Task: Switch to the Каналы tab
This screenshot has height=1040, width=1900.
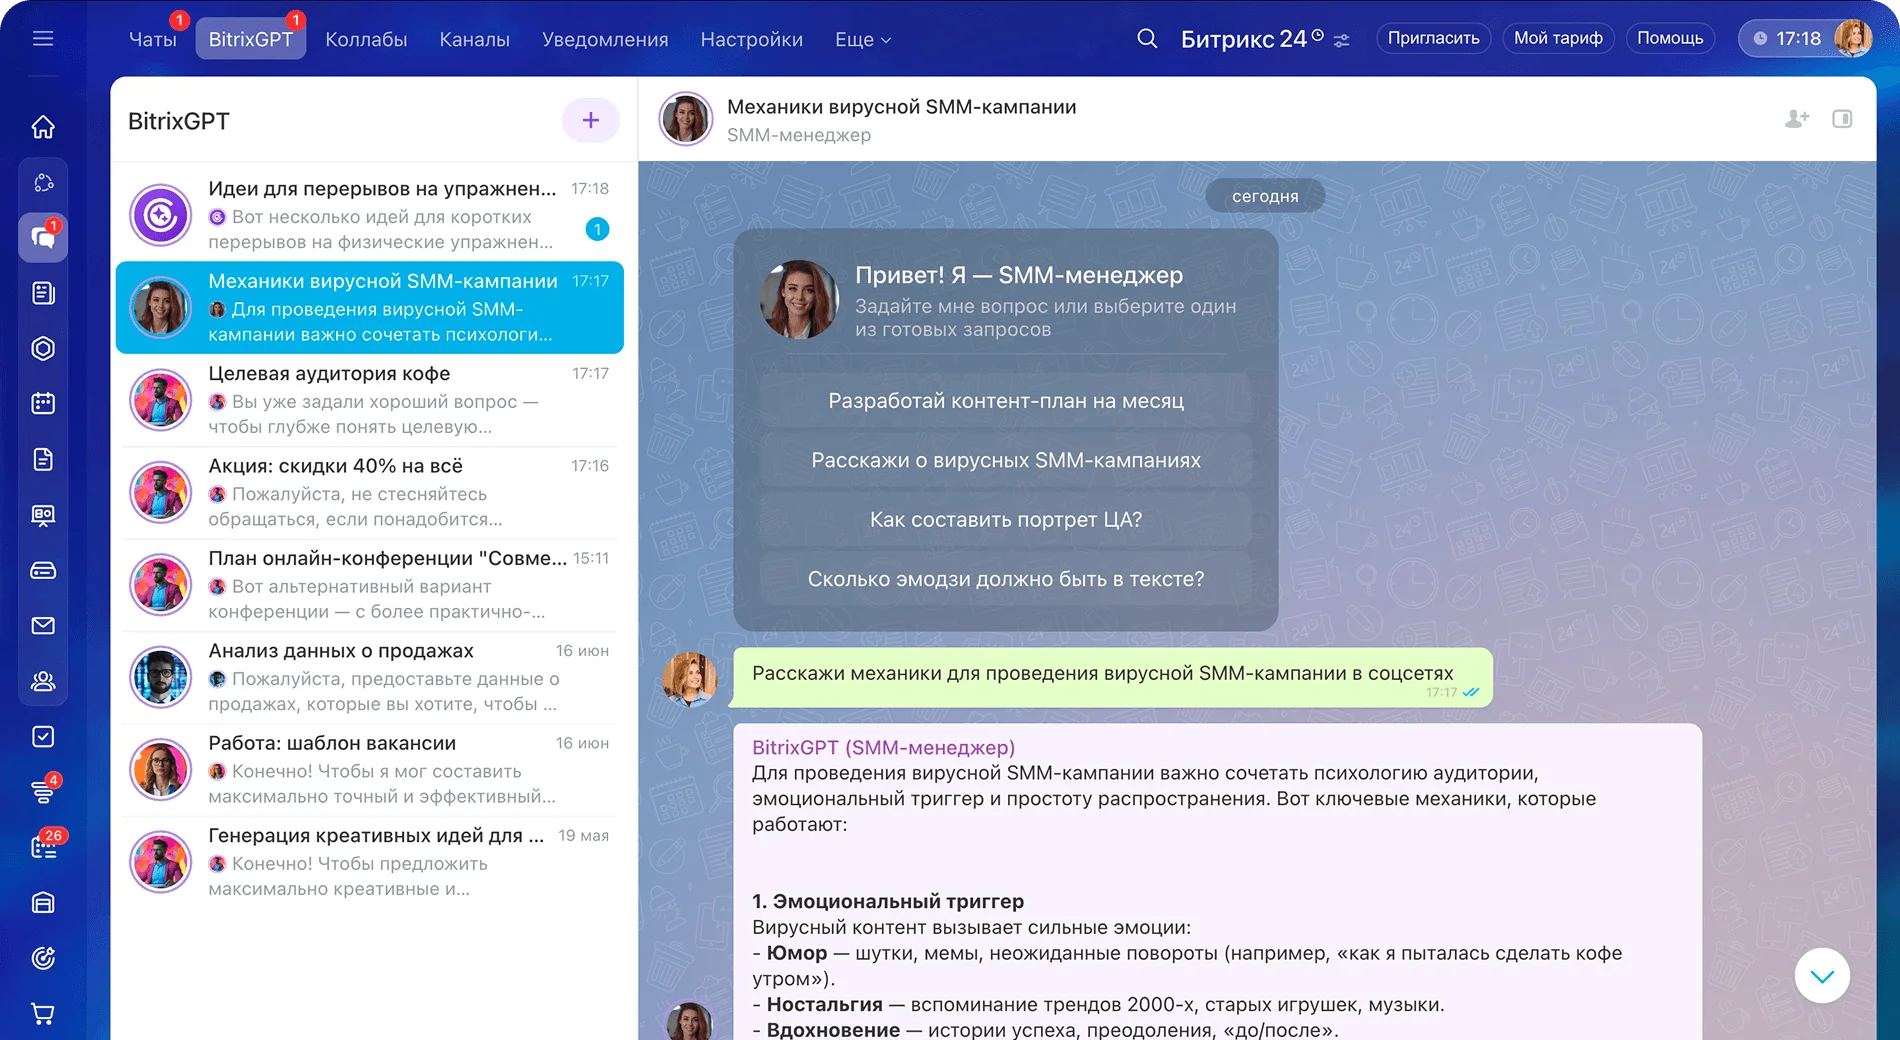Action: point(475,39)
